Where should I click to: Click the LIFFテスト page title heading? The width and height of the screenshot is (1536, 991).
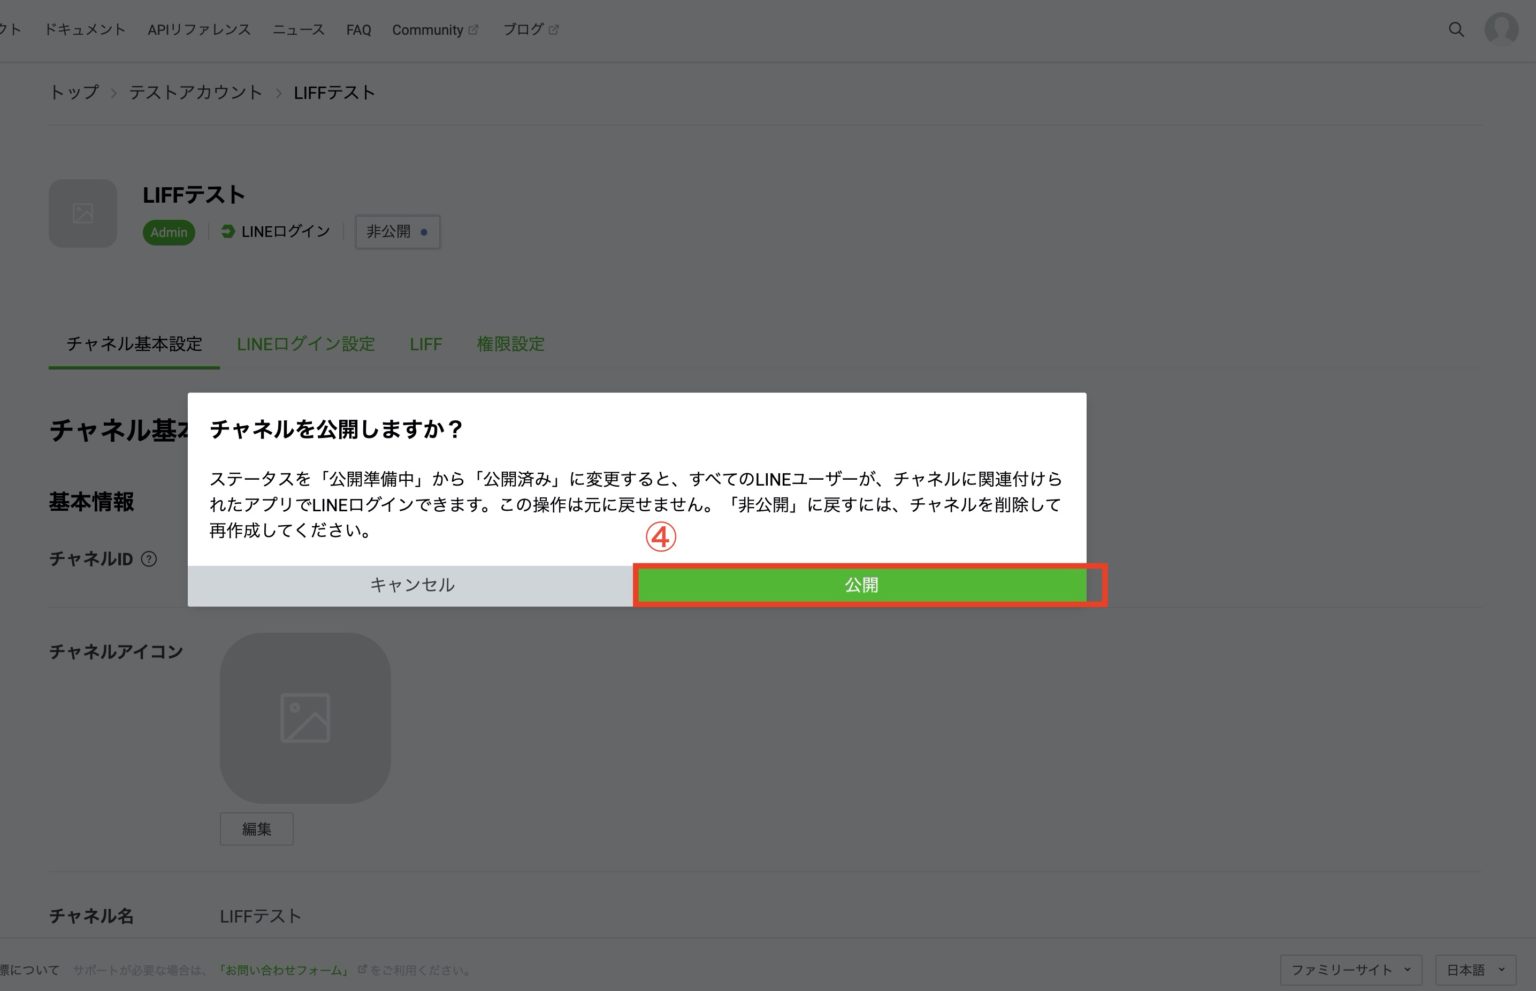pyautogui.click(x=194, y=195)
